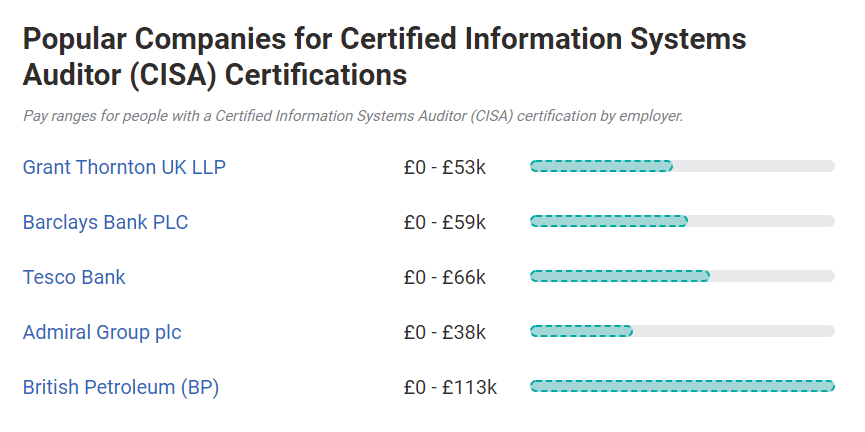The image size is (865, 432).
Task: Click the gray remainder of Grant Thornton's bar
Action: 754,166
